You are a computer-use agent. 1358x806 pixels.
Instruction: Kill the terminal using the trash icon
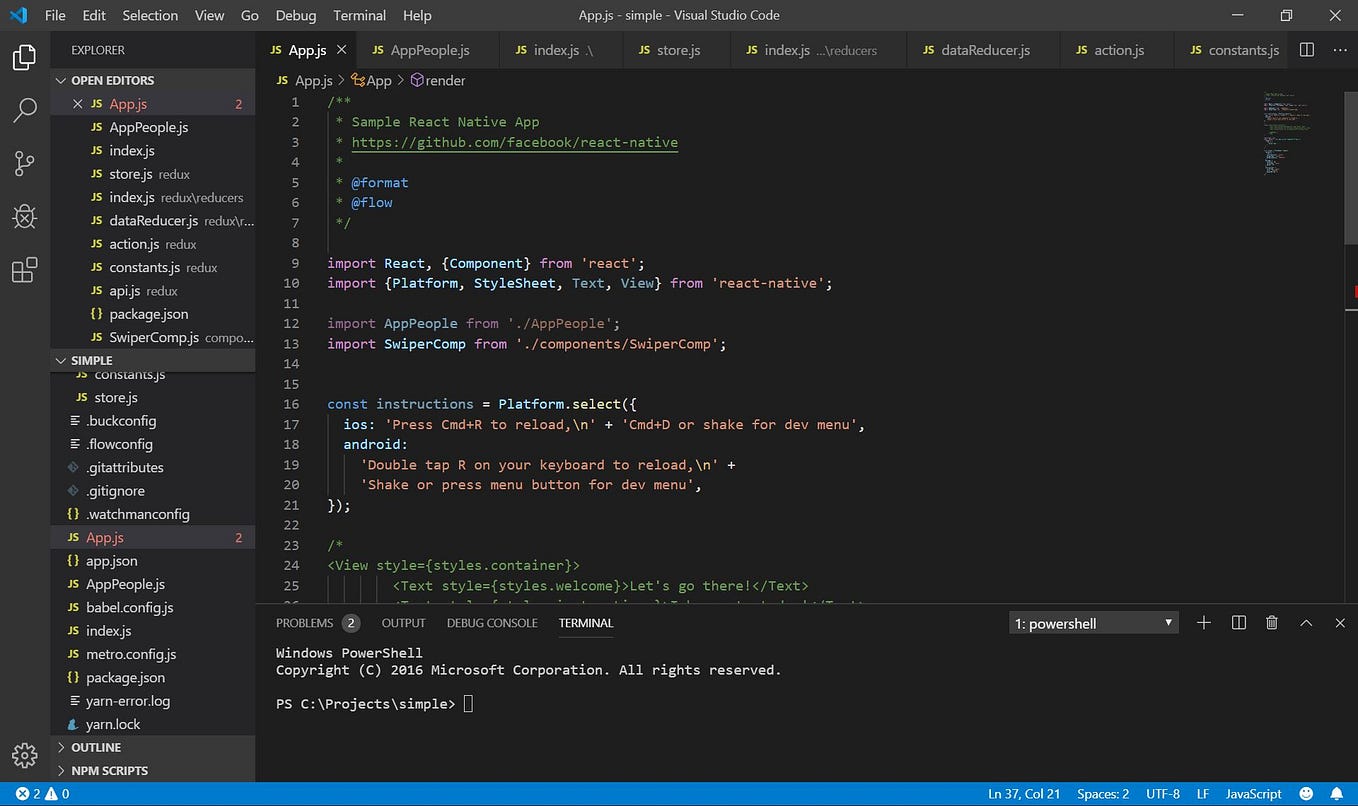coord(1271,622)
